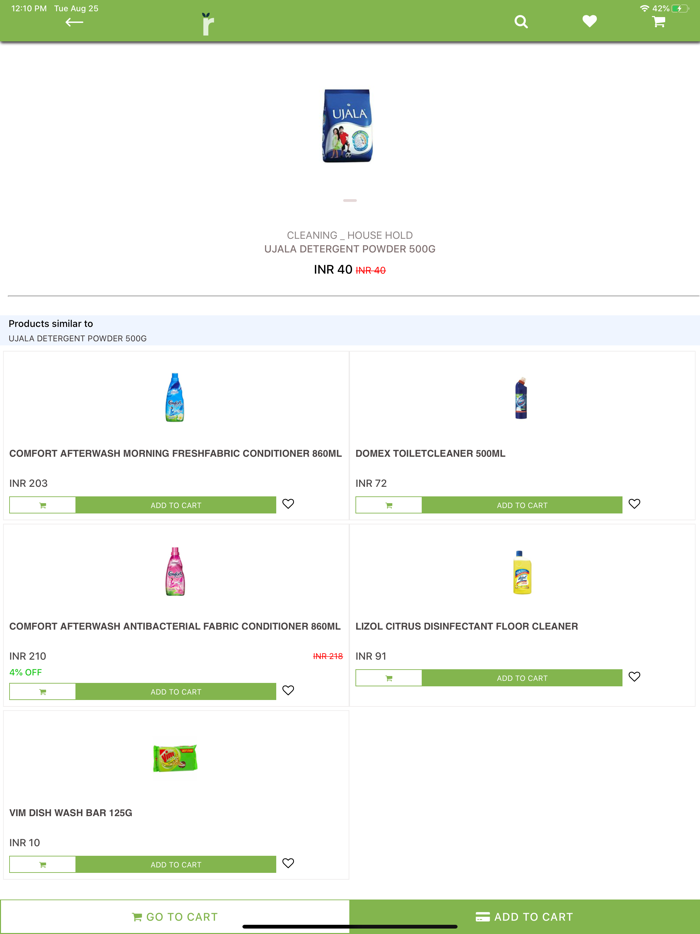Select the Comfort Antibacterial Conditioner product name
Screen dimensions: 700x934
point(175,626)
